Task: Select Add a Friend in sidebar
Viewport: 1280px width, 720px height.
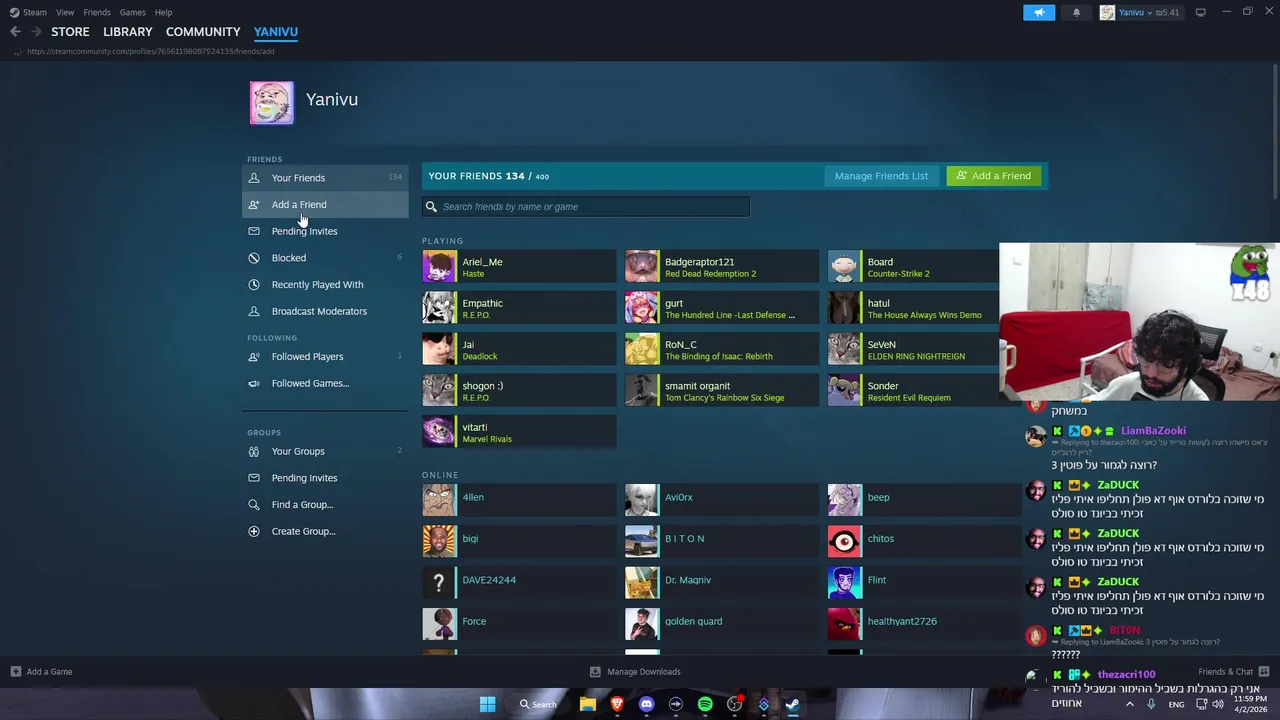Action: point(325,204)
